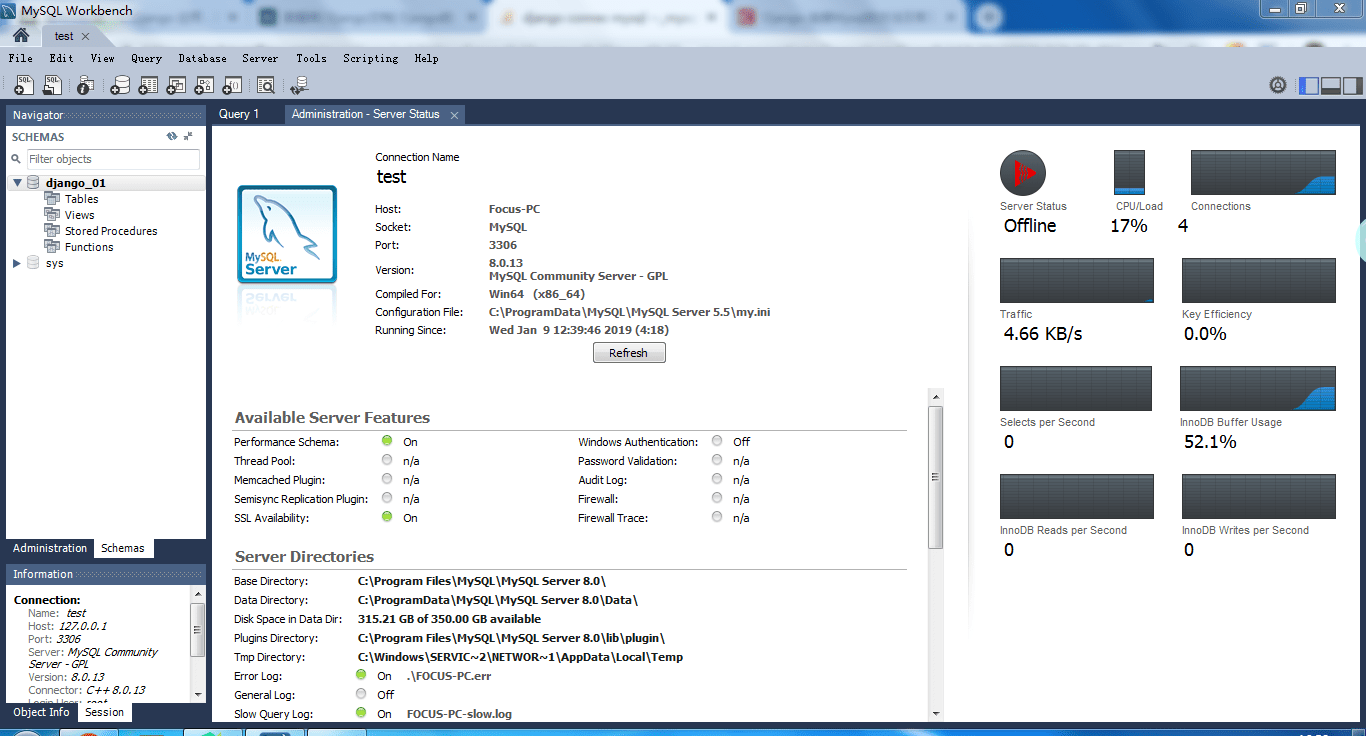Create a new function toolbar icon

(x=232, y=86)
